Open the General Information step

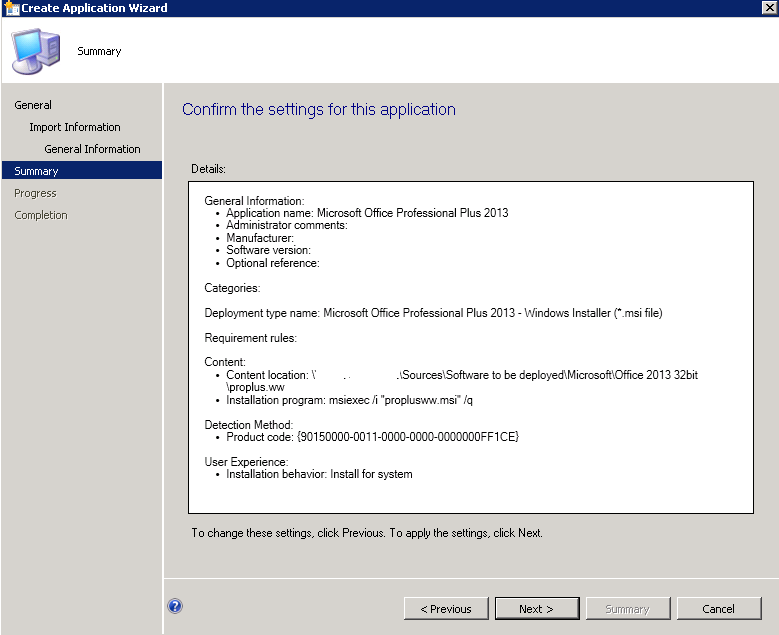pyautogui.click(x=92, y=149)
